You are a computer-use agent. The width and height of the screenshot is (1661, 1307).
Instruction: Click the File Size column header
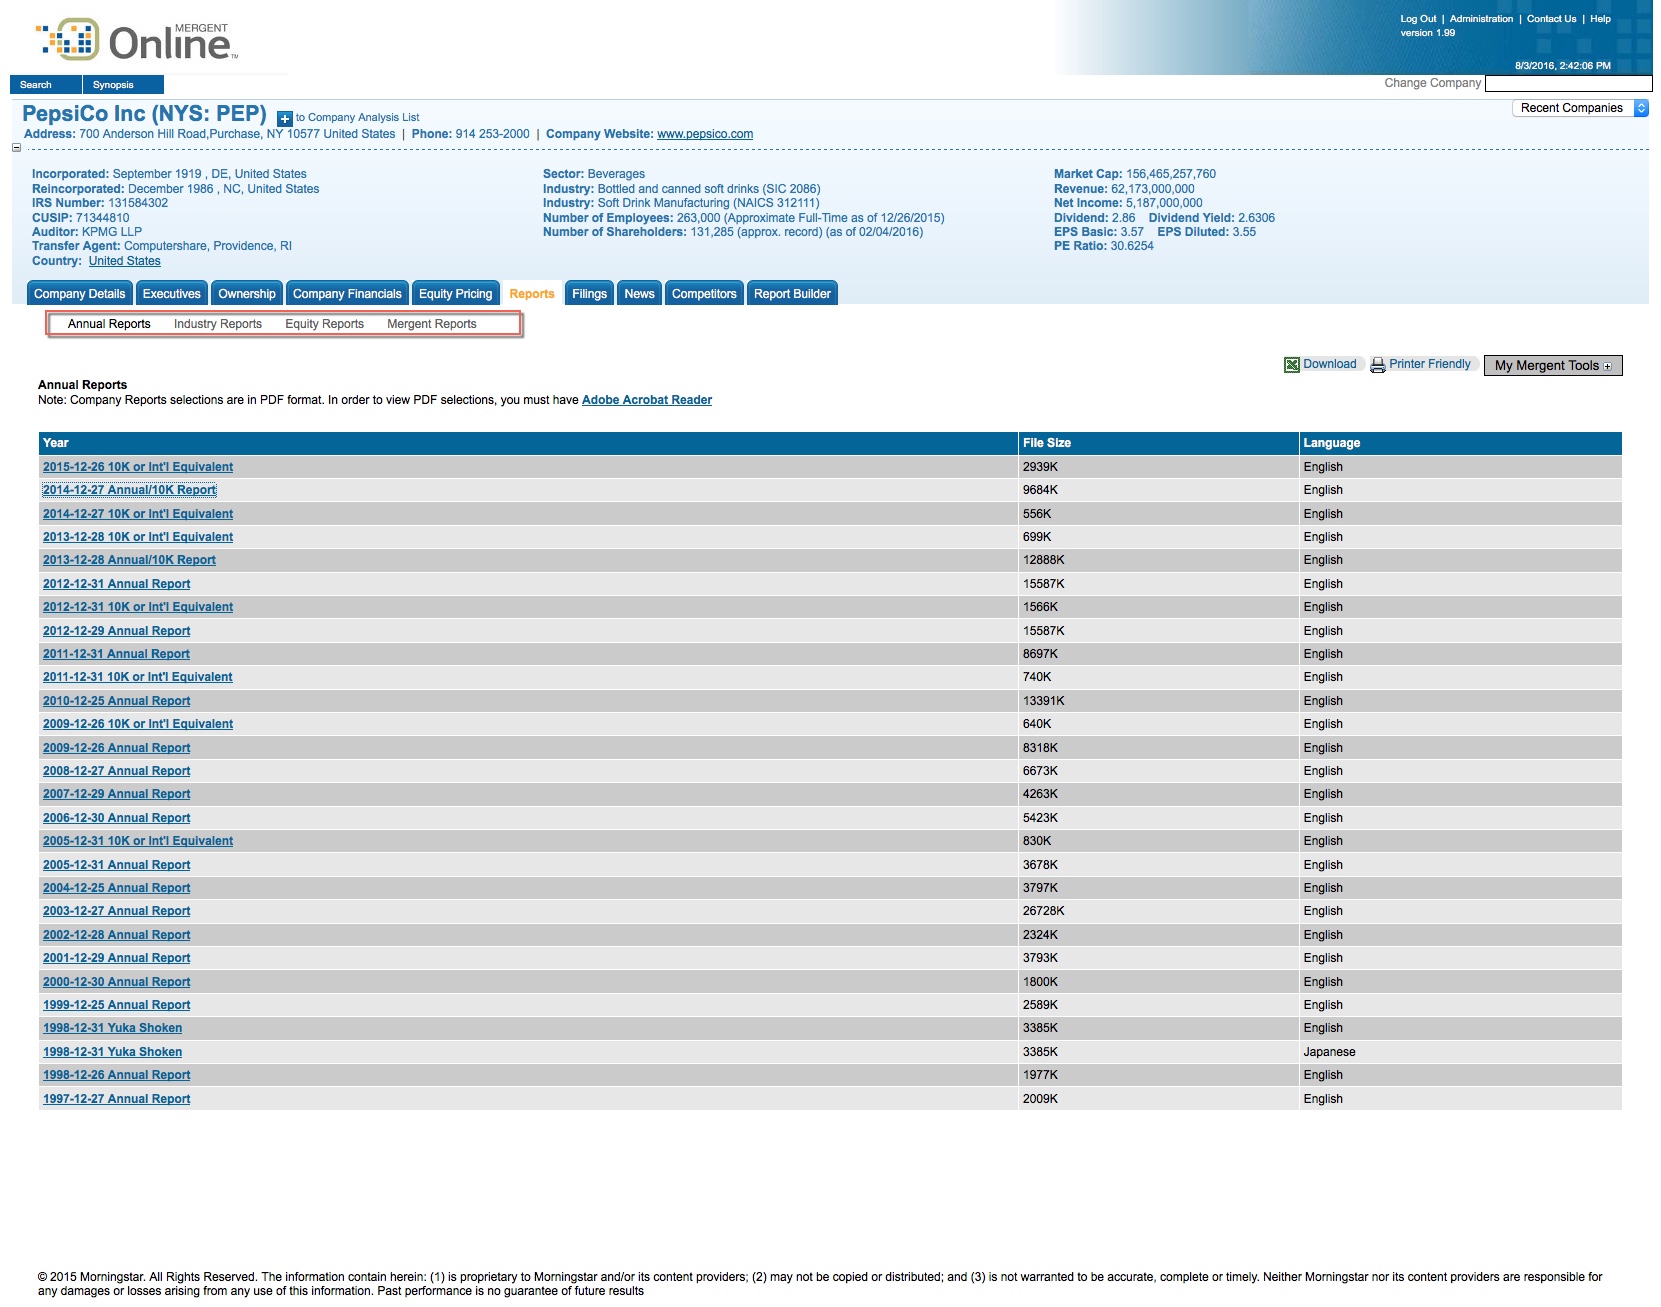(x=1158, y=443)
